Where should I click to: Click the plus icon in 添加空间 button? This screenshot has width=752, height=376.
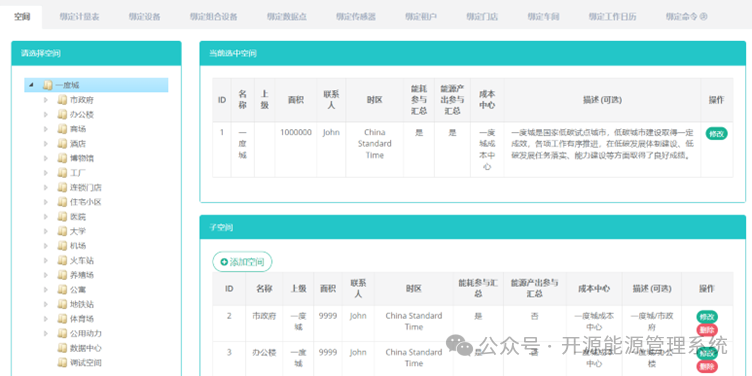click(x=224, y=262)
